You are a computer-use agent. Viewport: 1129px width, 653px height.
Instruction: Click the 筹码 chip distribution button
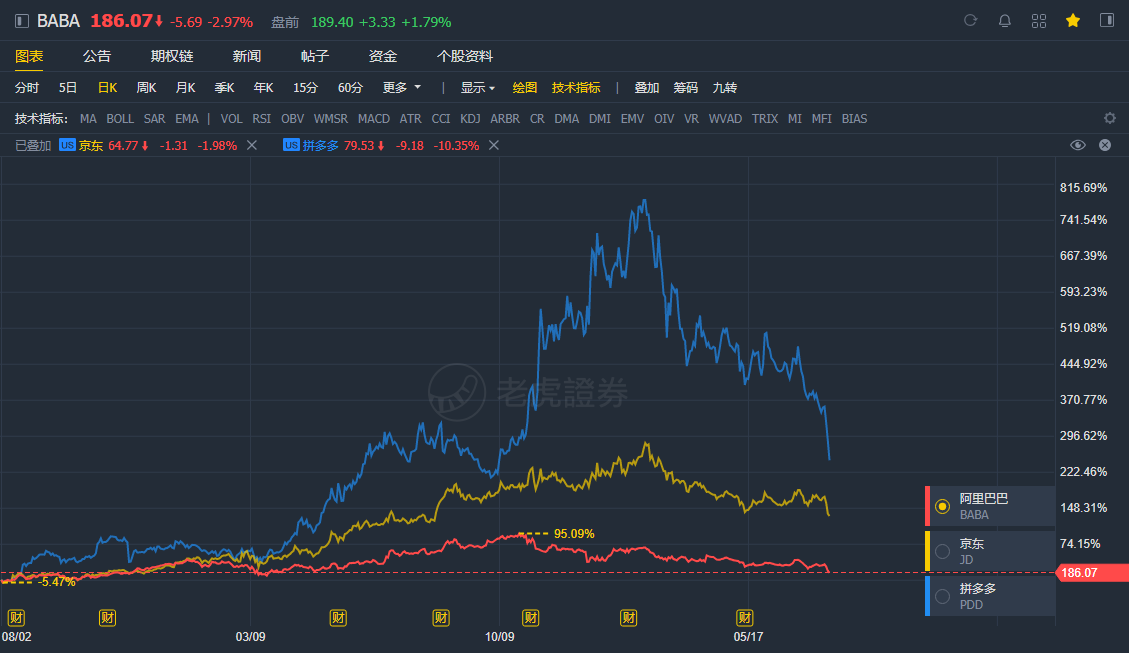click(685, 88)
